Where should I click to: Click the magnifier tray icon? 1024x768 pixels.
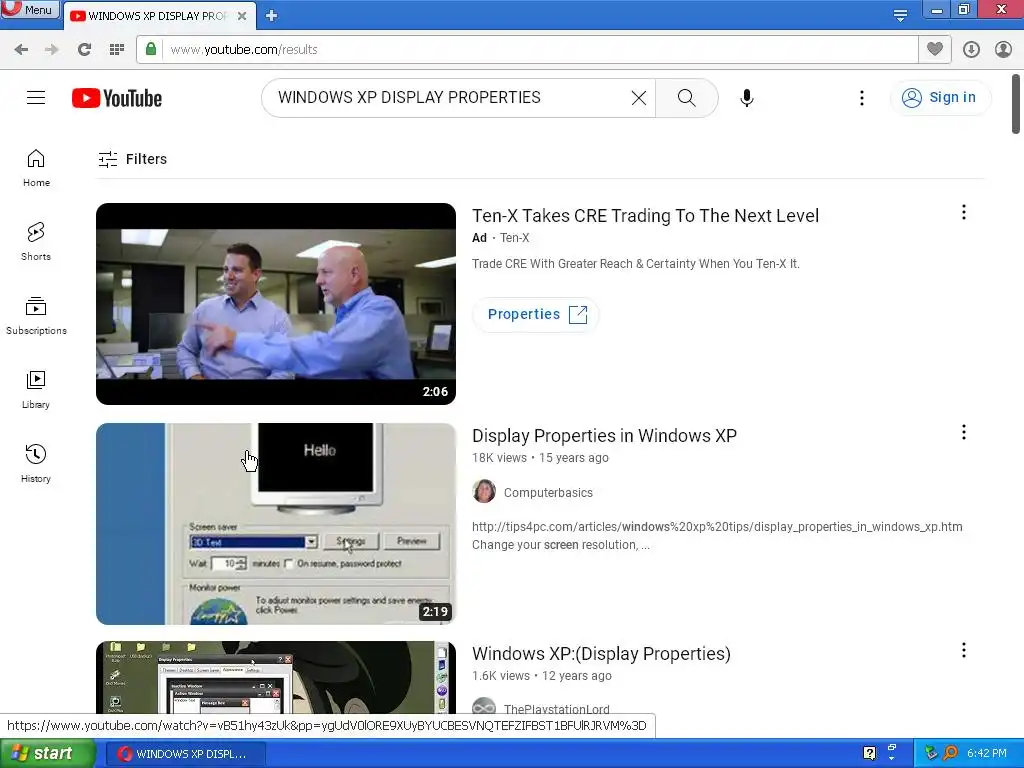tap(951, 754)
